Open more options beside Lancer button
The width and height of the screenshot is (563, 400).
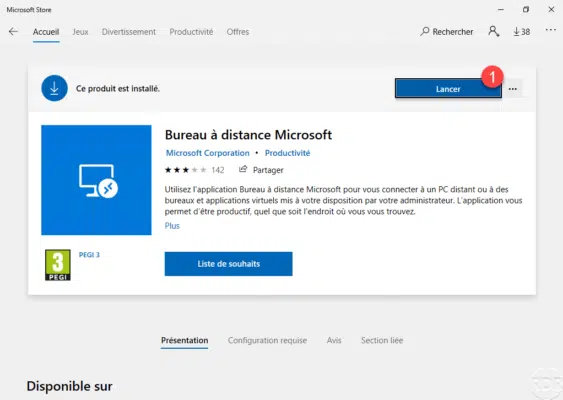tap(513, 89)
